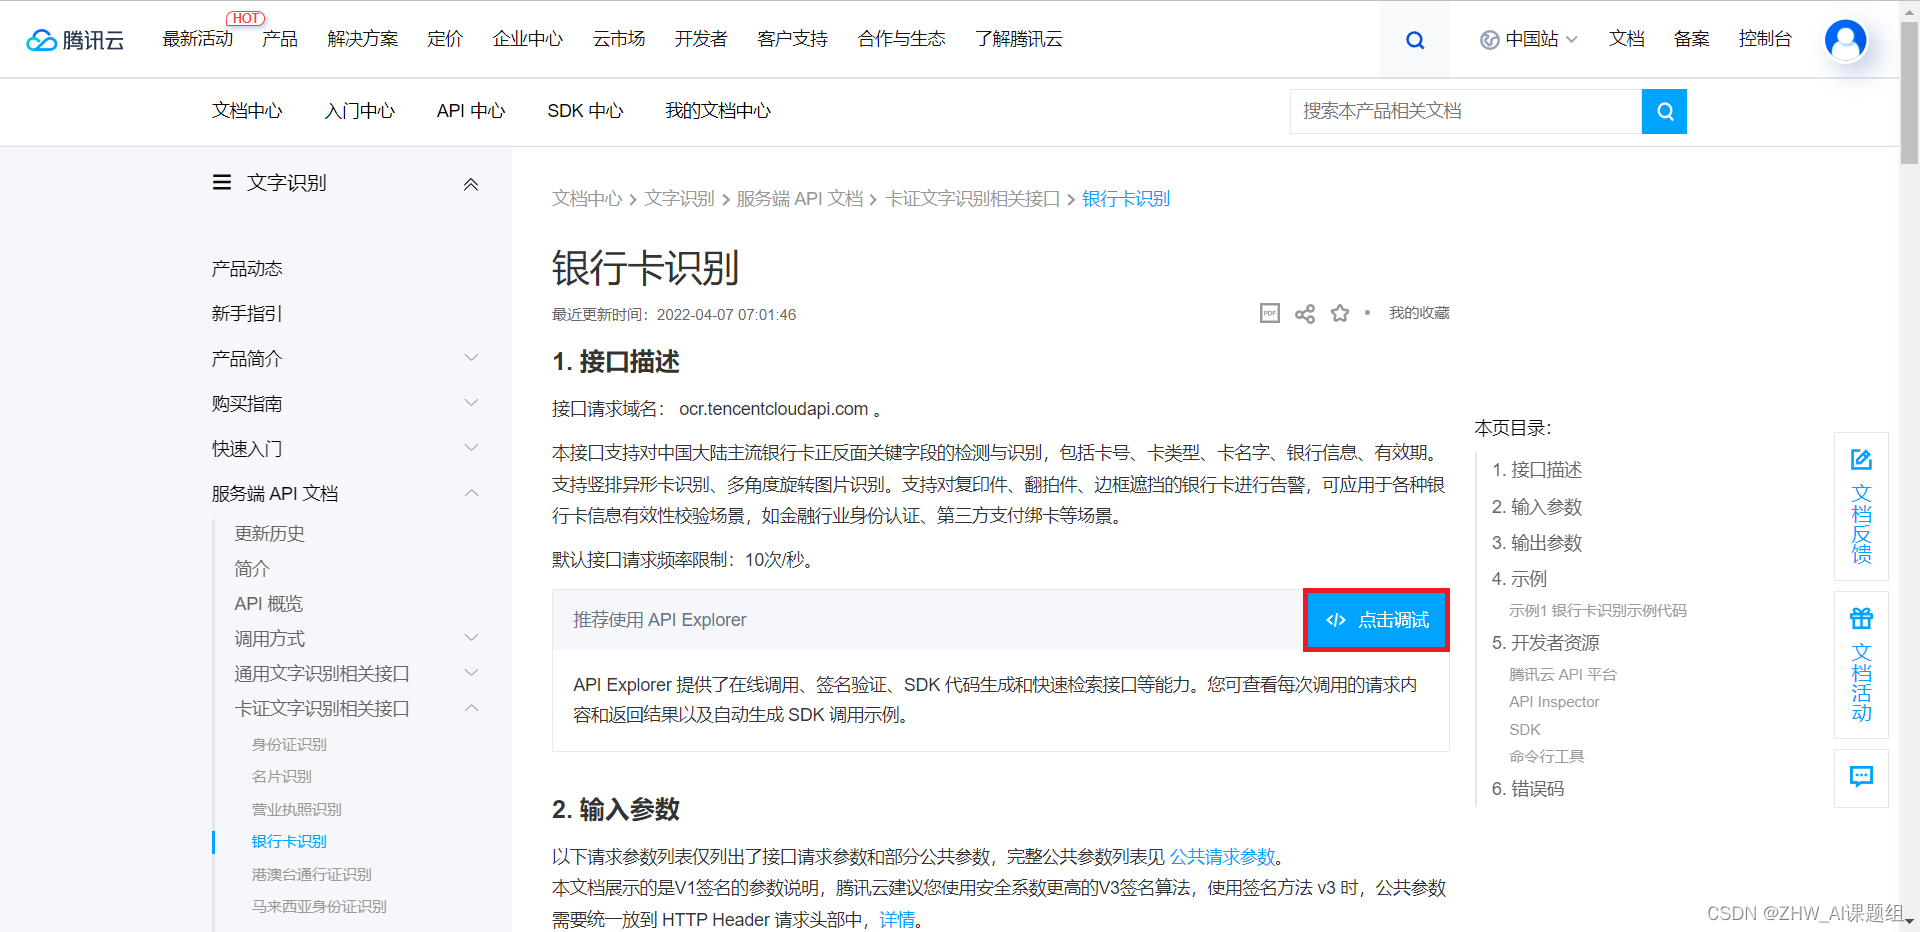Open the chat bubble support icon

[x=1861, y=777]
